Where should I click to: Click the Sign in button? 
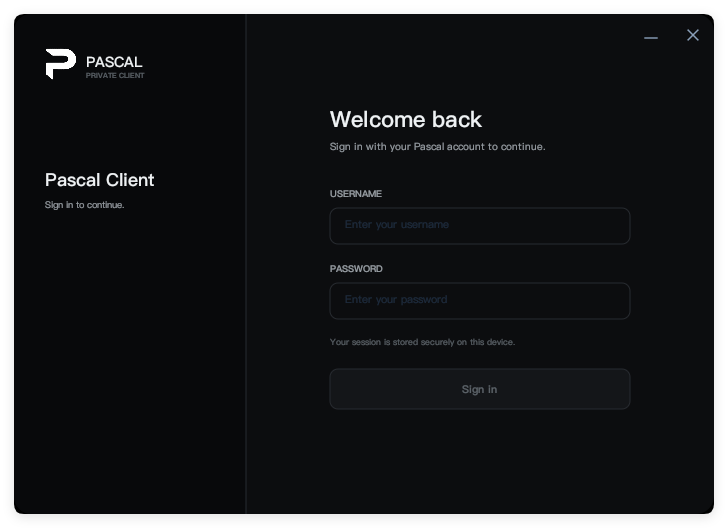coord(480,389)
